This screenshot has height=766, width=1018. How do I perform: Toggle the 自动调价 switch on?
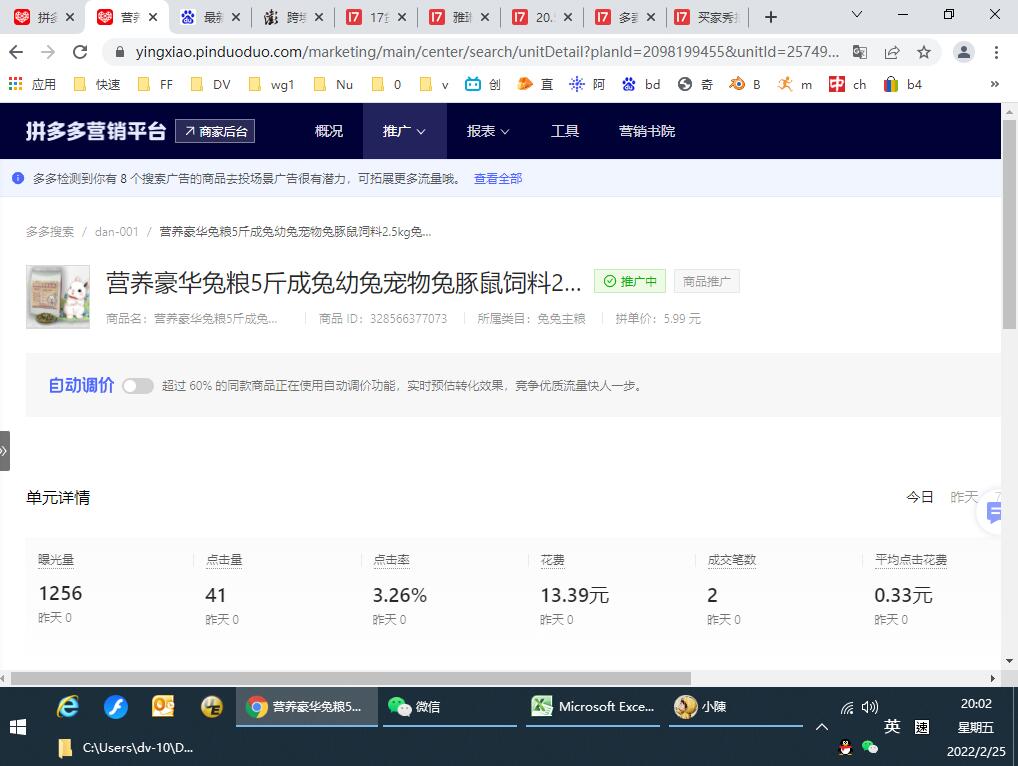tap(138, 386)
